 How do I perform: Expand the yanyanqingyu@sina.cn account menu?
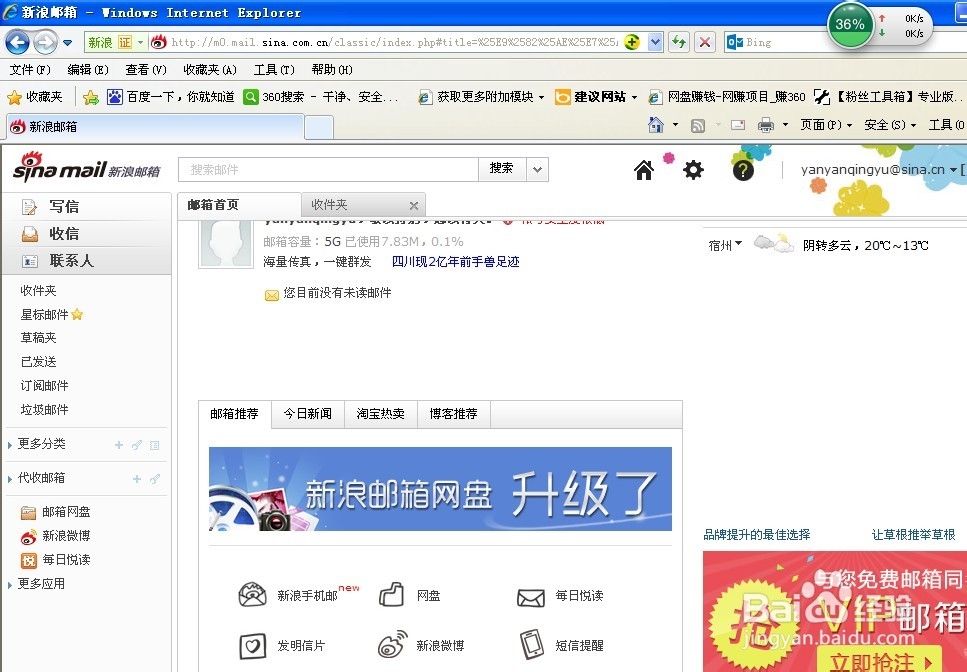[953, 170]
